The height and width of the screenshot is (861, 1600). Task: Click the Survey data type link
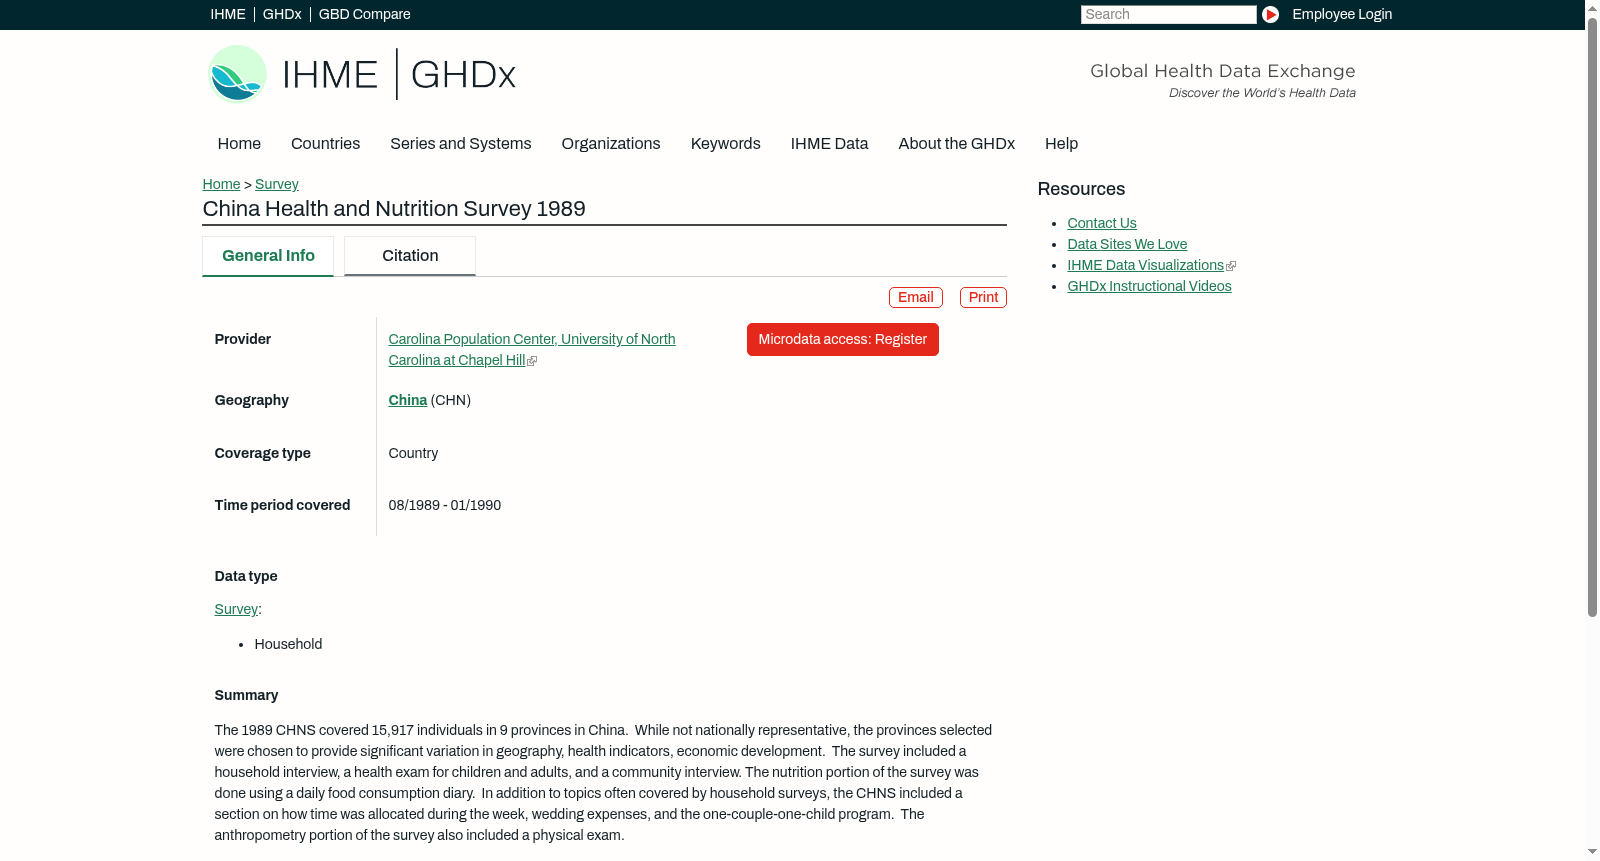click(236, 609)
